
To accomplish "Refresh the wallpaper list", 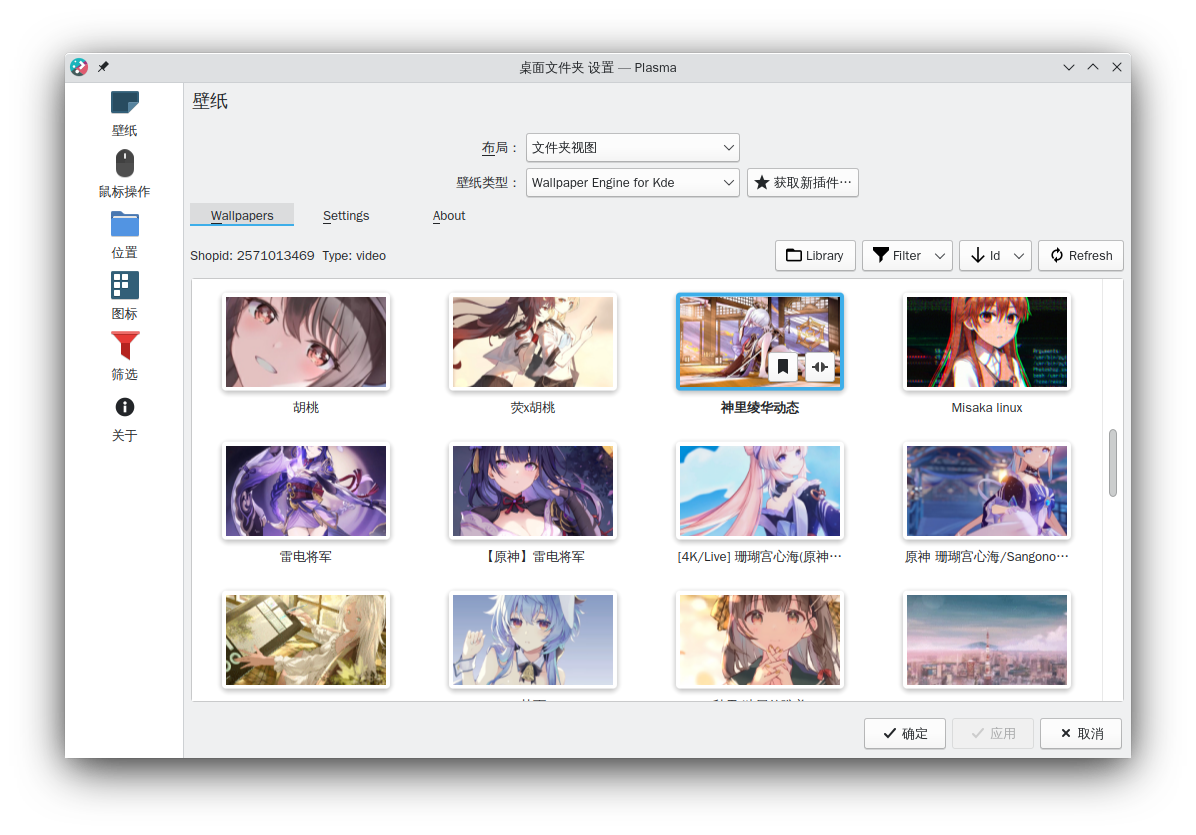I will point(1081,255).
